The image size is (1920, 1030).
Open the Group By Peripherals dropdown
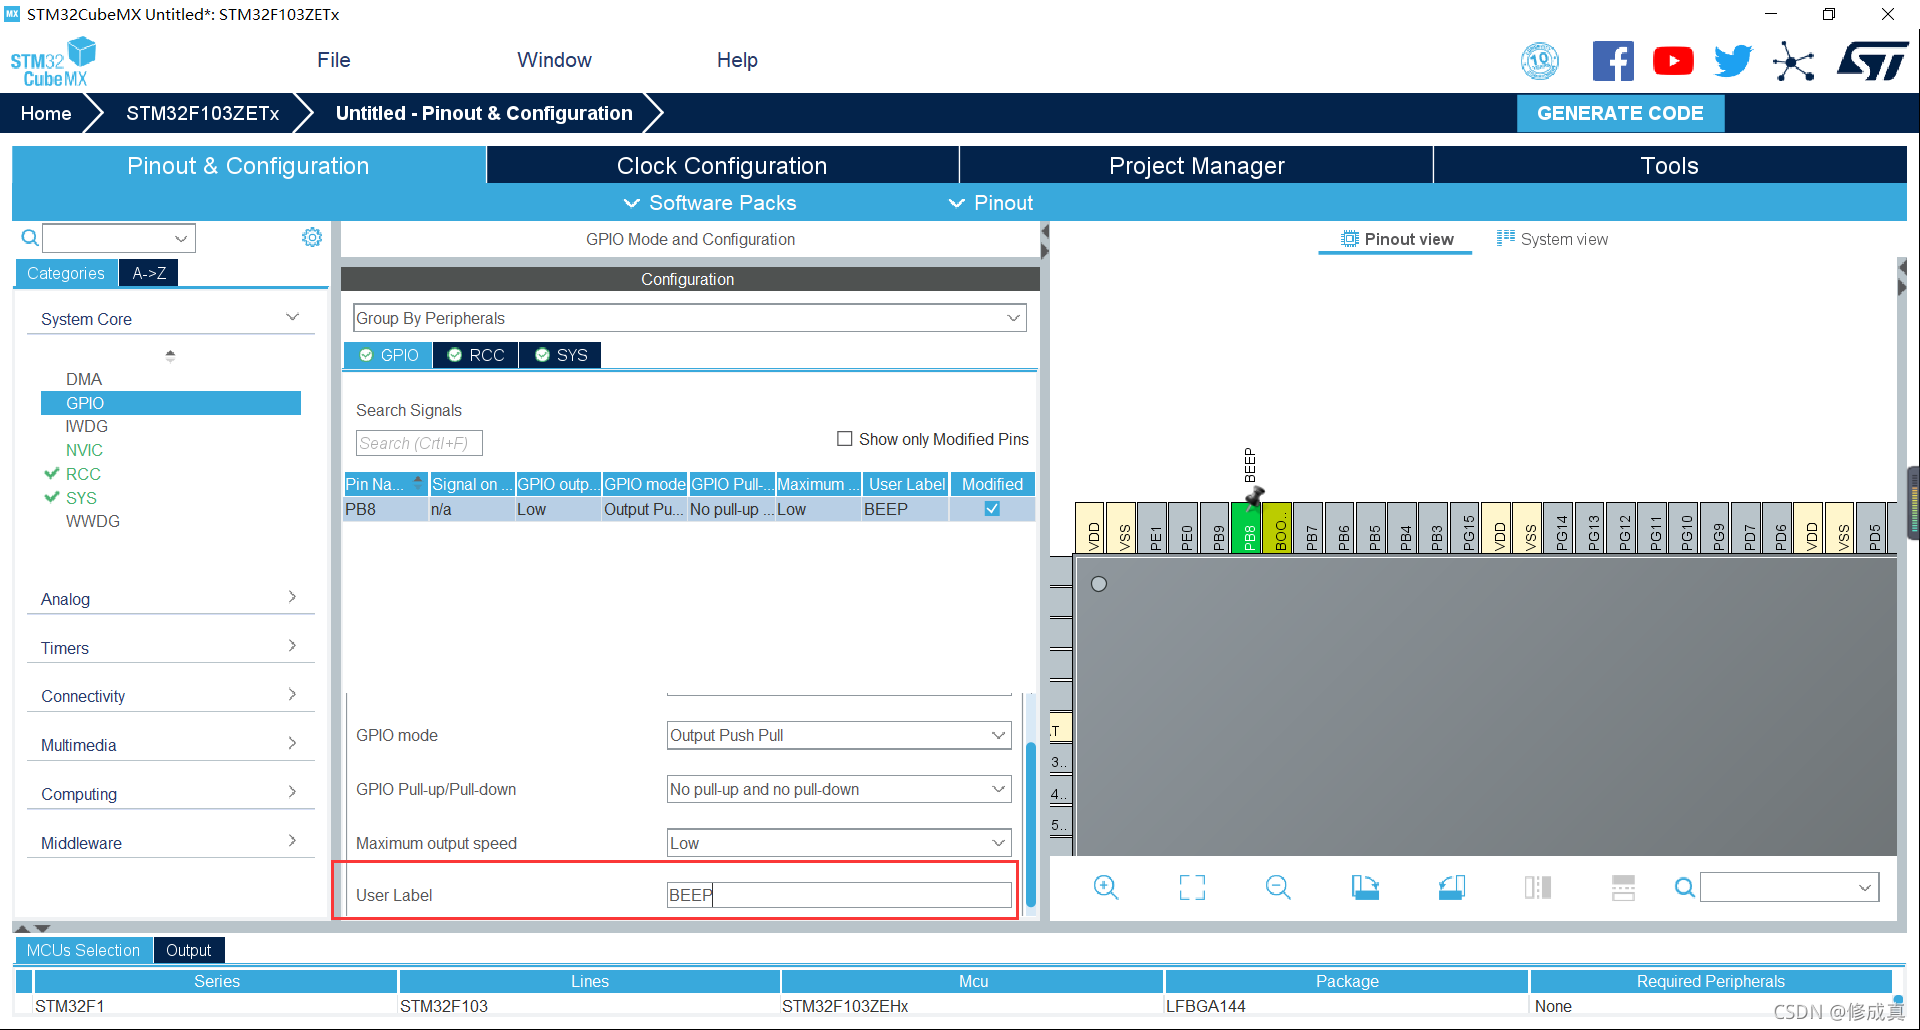click(690, 318)
